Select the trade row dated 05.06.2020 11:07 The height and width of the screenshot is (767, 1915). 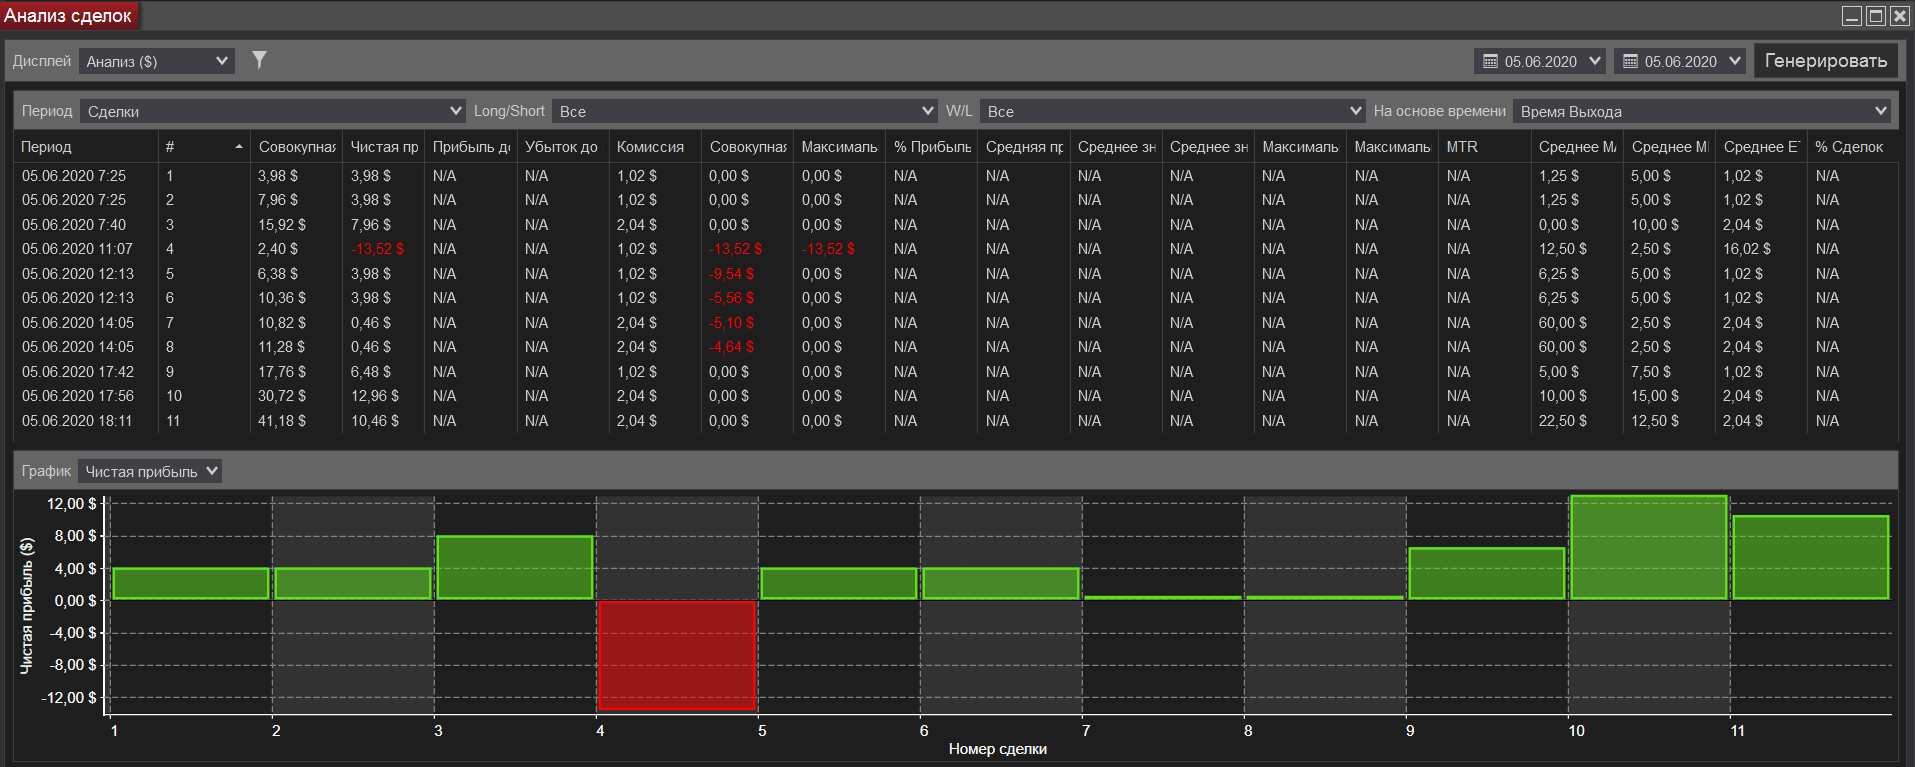pos(956,249)
